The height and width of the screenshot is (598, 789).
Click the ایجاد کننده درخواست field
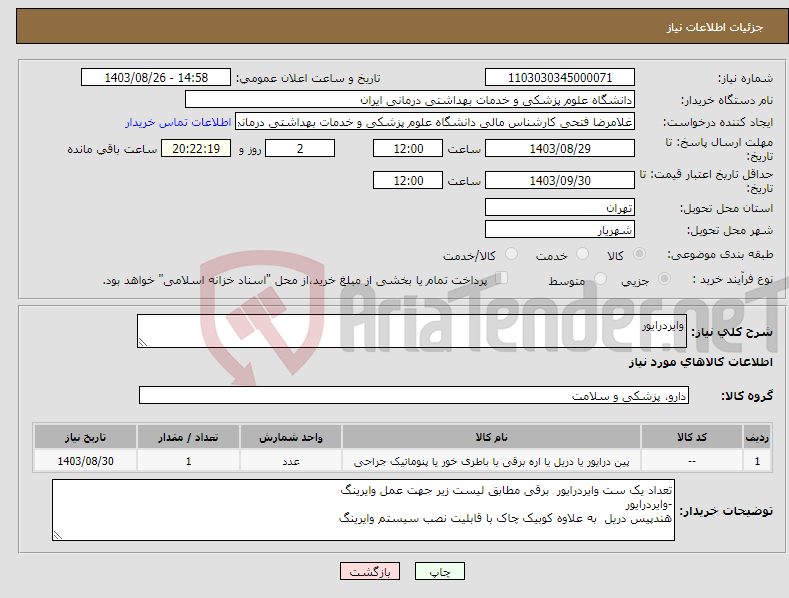pyautogui.click(x=435, y=122)
